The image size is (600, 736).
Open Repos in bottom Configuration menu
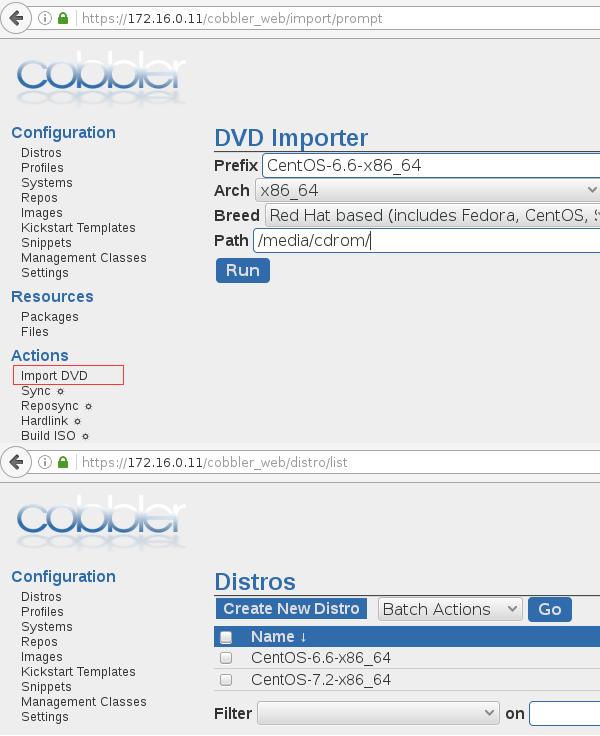[x=39, y=642]
